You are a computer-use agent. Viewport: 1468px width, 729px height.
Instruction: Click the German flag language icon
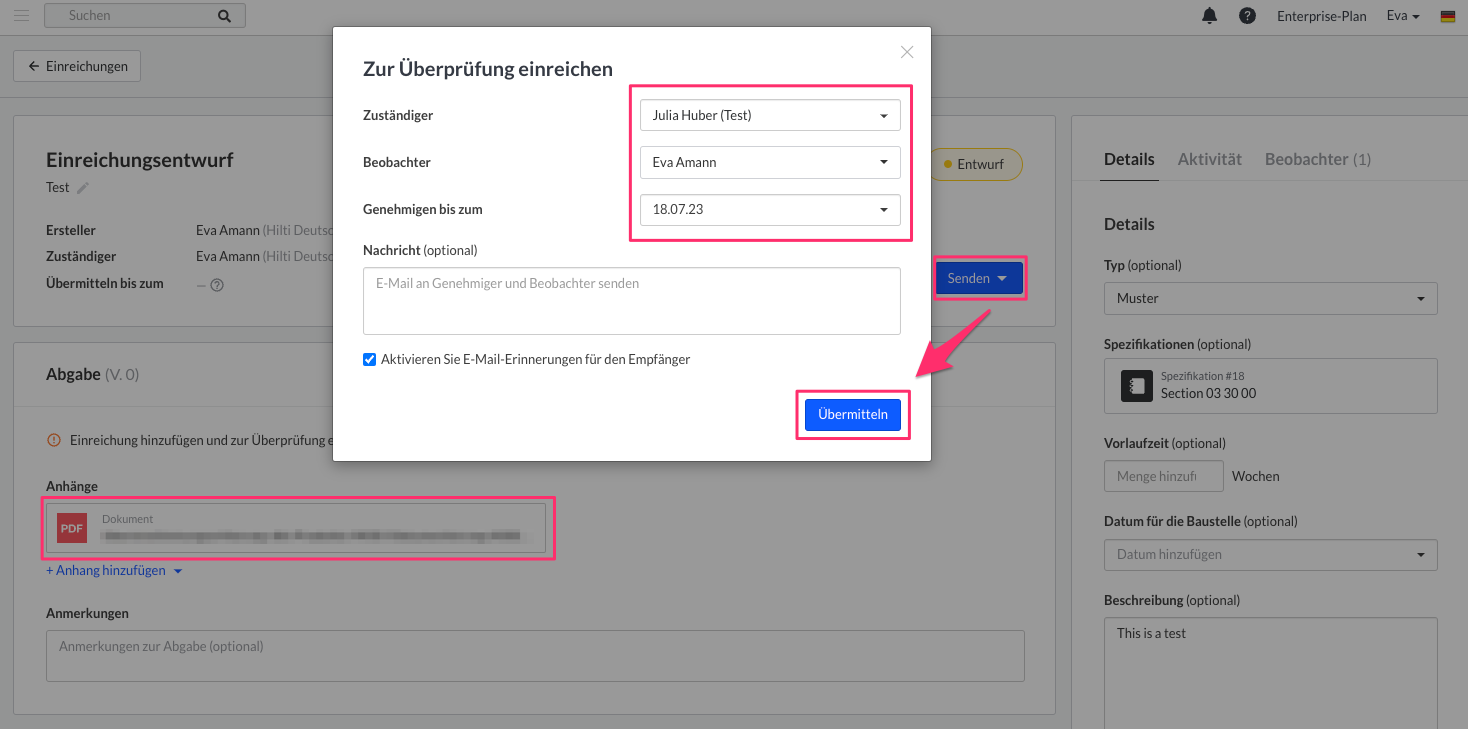point(1447,16)
